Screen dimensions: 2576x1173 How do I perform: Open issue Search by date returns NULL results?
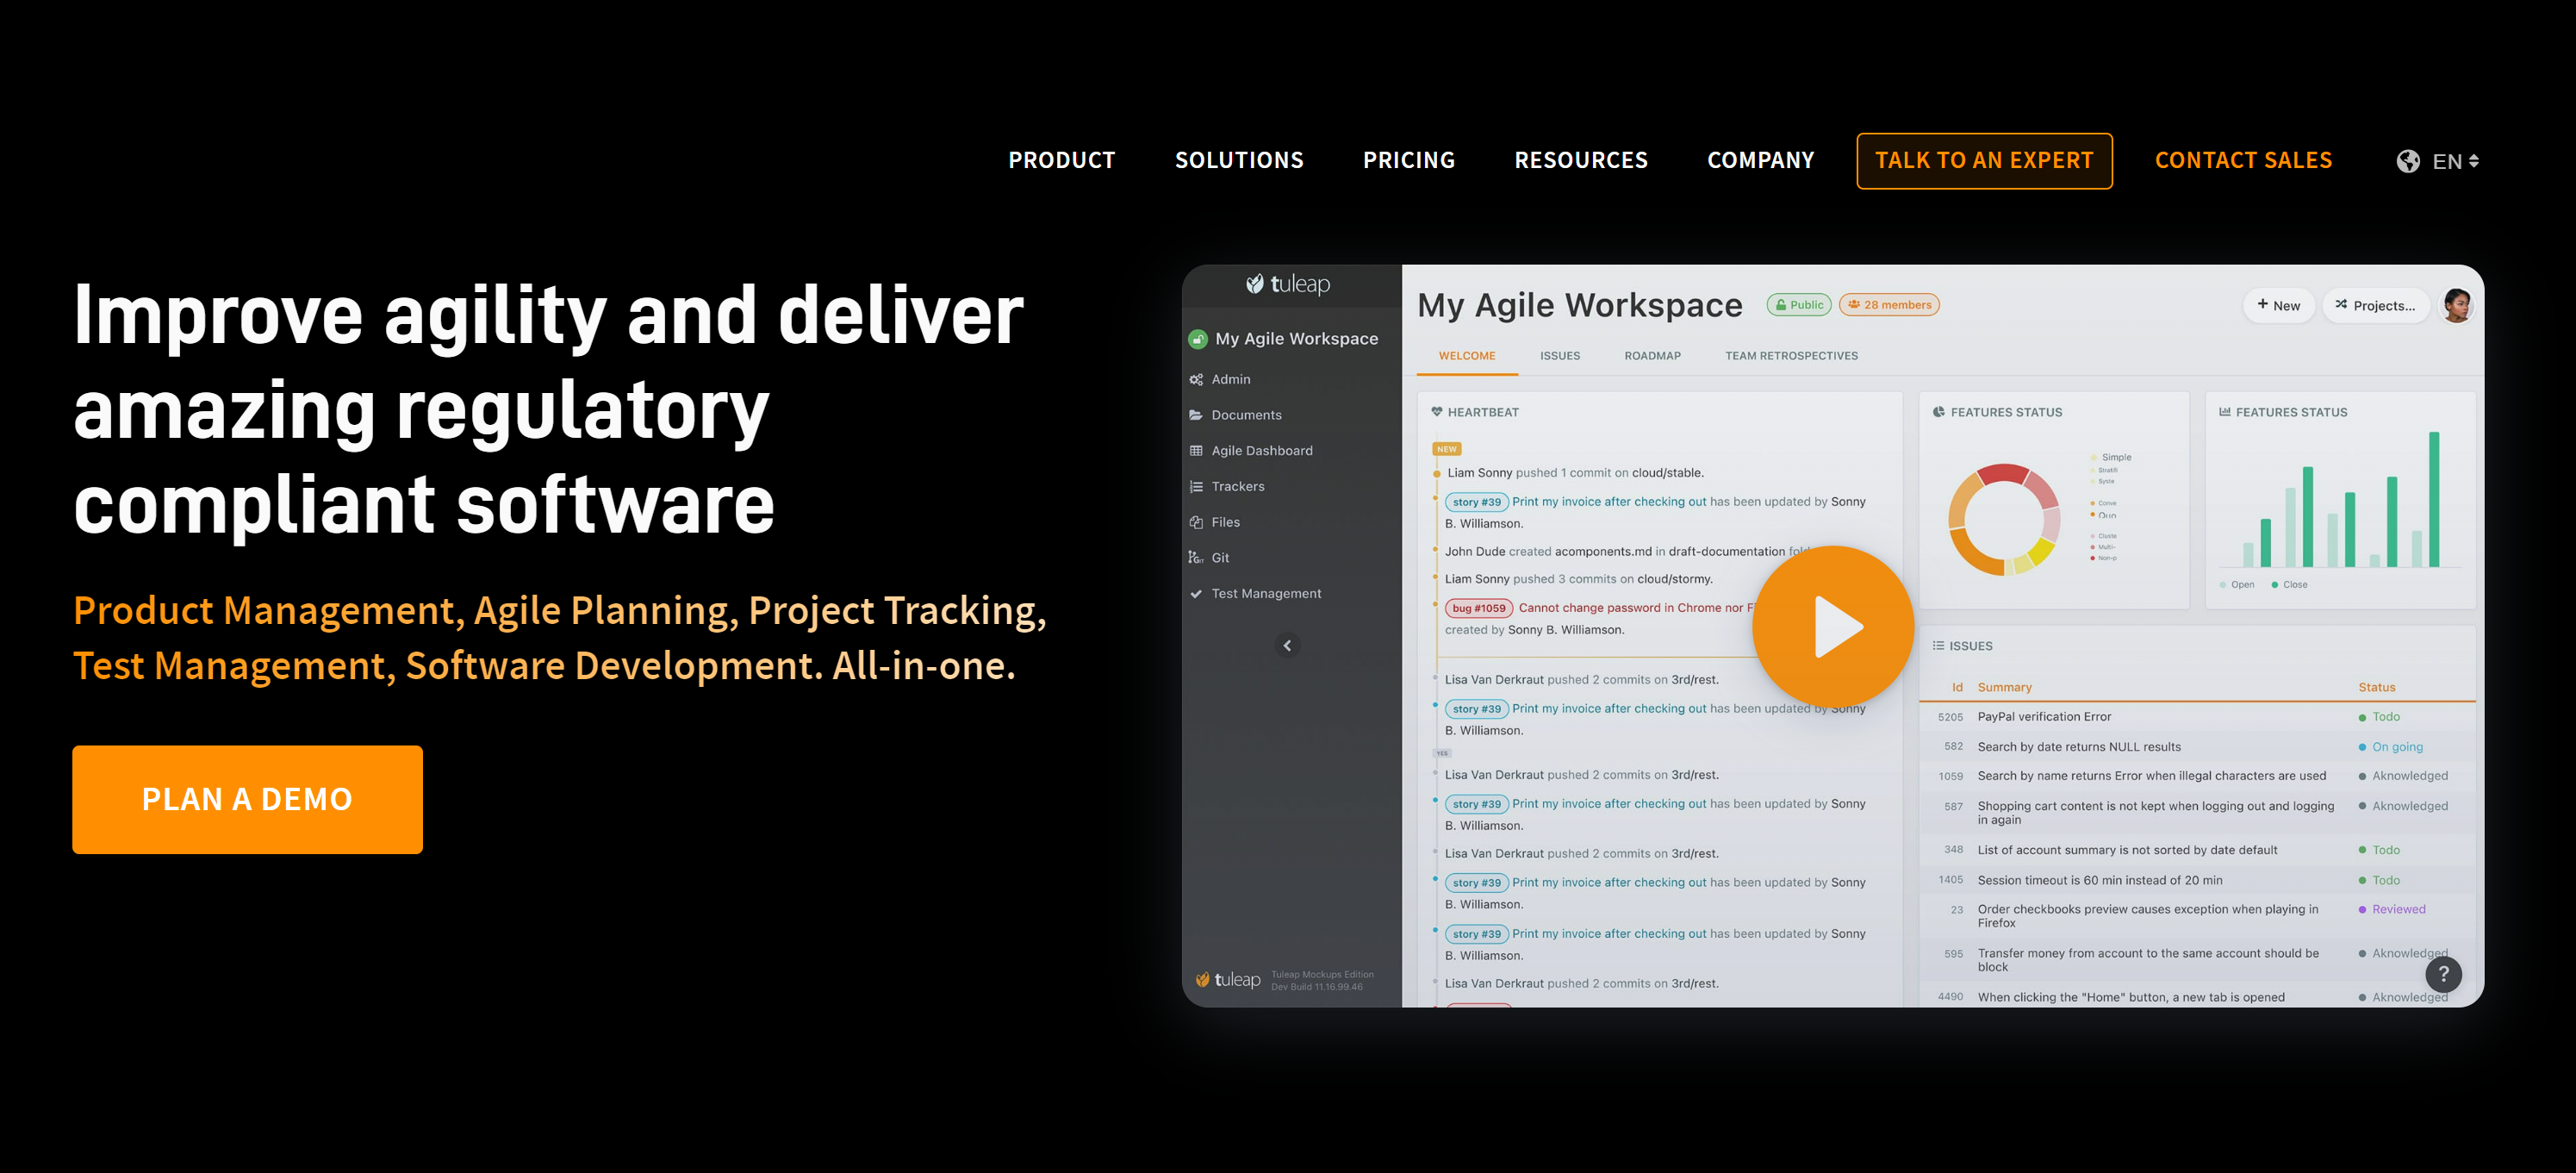2079,747
